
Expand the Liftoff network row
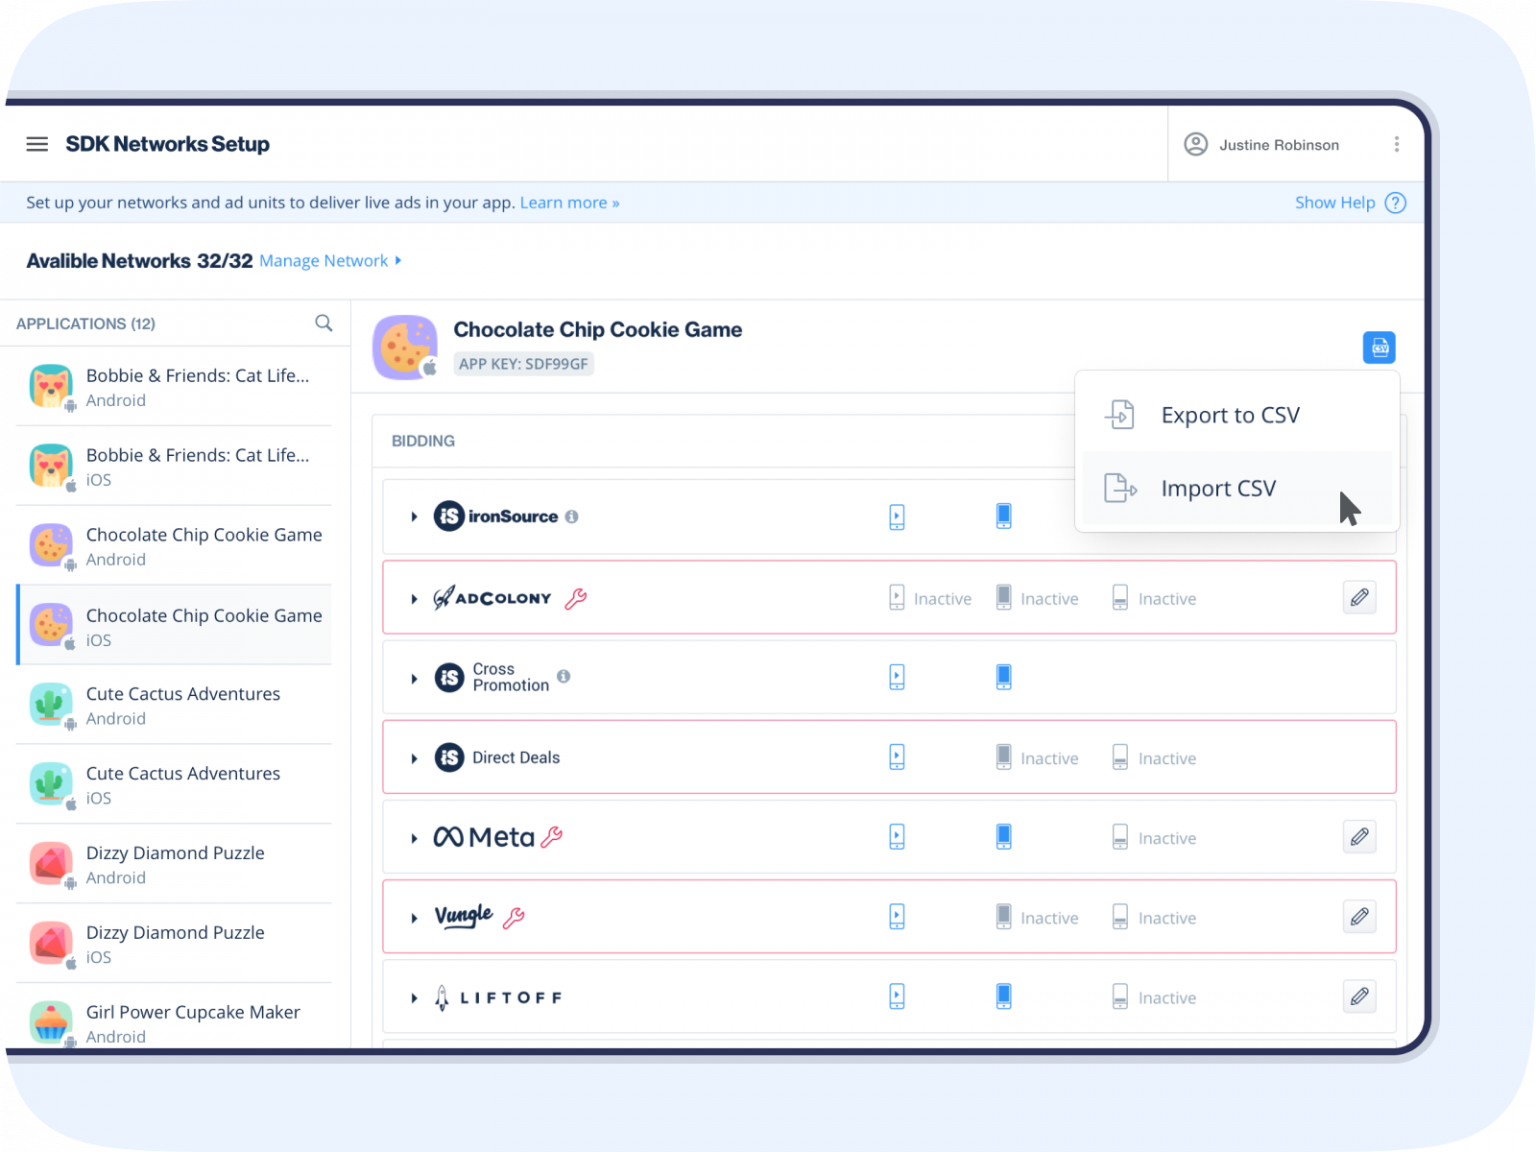pyautogui.click(x=414, y=998)
